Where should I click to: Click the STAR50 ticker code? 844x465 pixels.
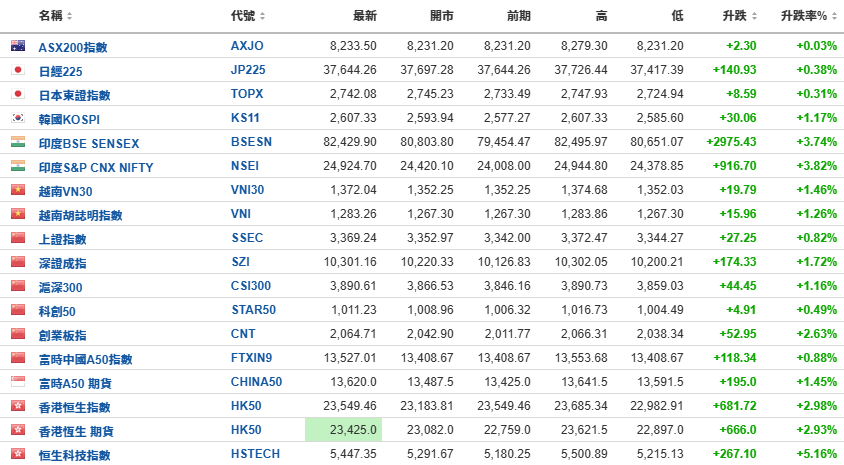pyautogui.click(x=254, y=310)
